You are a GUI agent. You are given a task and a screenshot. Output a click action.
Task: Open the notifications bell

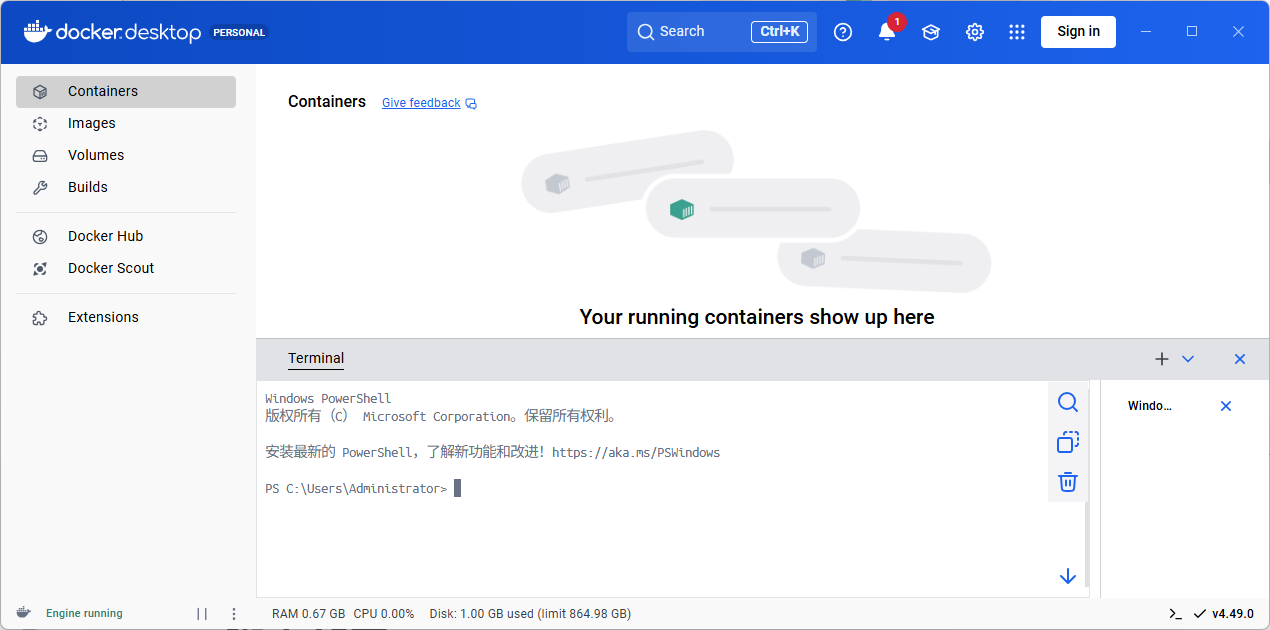(887, 32)
